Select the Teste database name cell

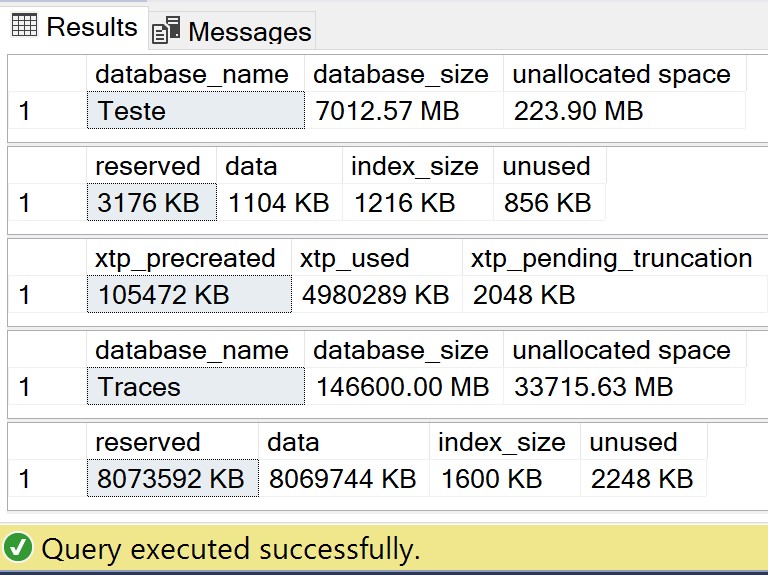tap(196, 110)
